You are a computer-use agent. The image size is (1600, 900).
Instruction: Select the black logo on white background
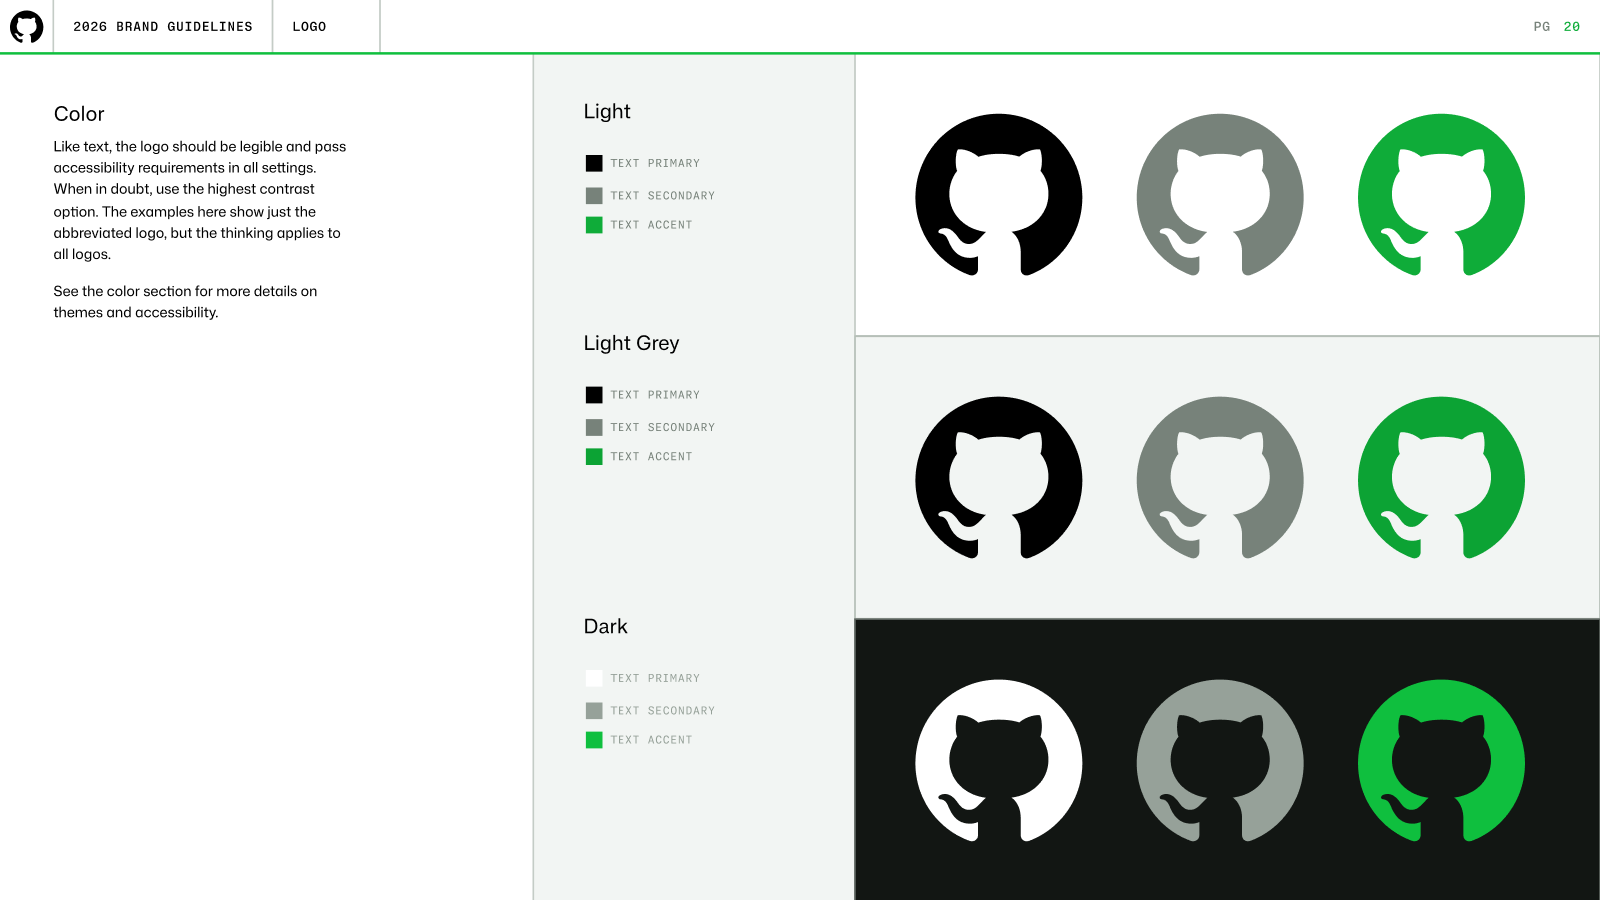(x=998, y=196)
